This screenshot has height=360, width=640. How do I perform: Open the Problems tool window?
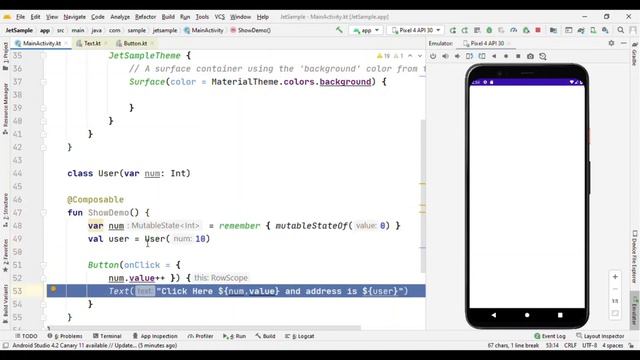pyautogui.click(x=65, y=336)
